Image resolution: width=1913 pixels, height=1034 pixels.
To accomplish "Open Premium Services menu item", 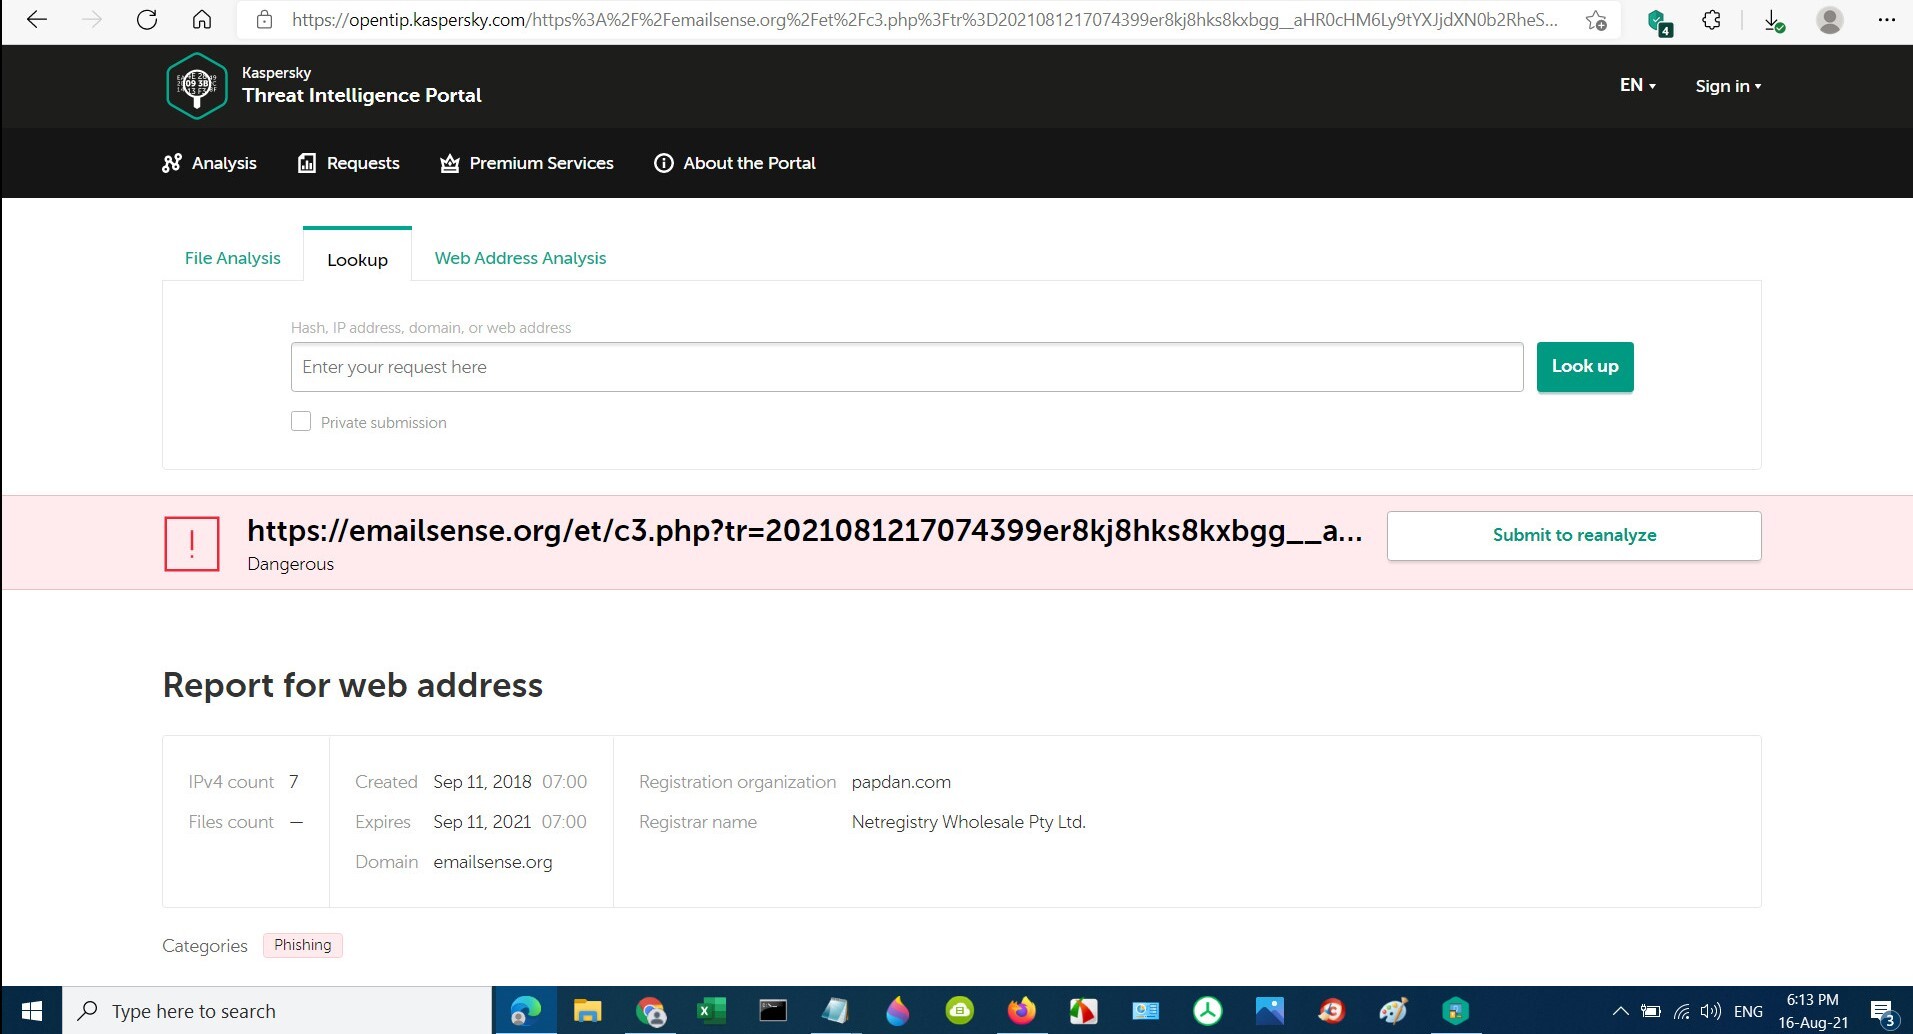I will click(527, 163).
